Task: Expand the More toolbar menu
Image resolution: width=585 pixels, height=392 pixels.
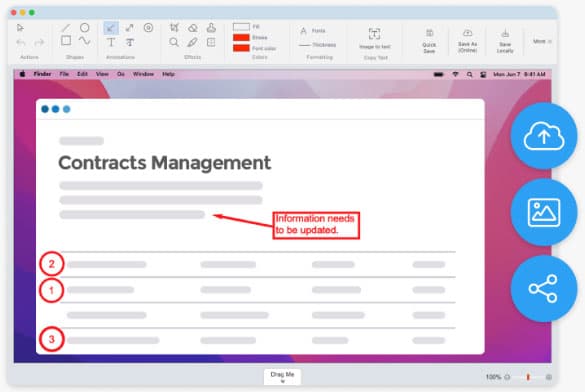Action: pyautogui.click(x=542, y=41)
